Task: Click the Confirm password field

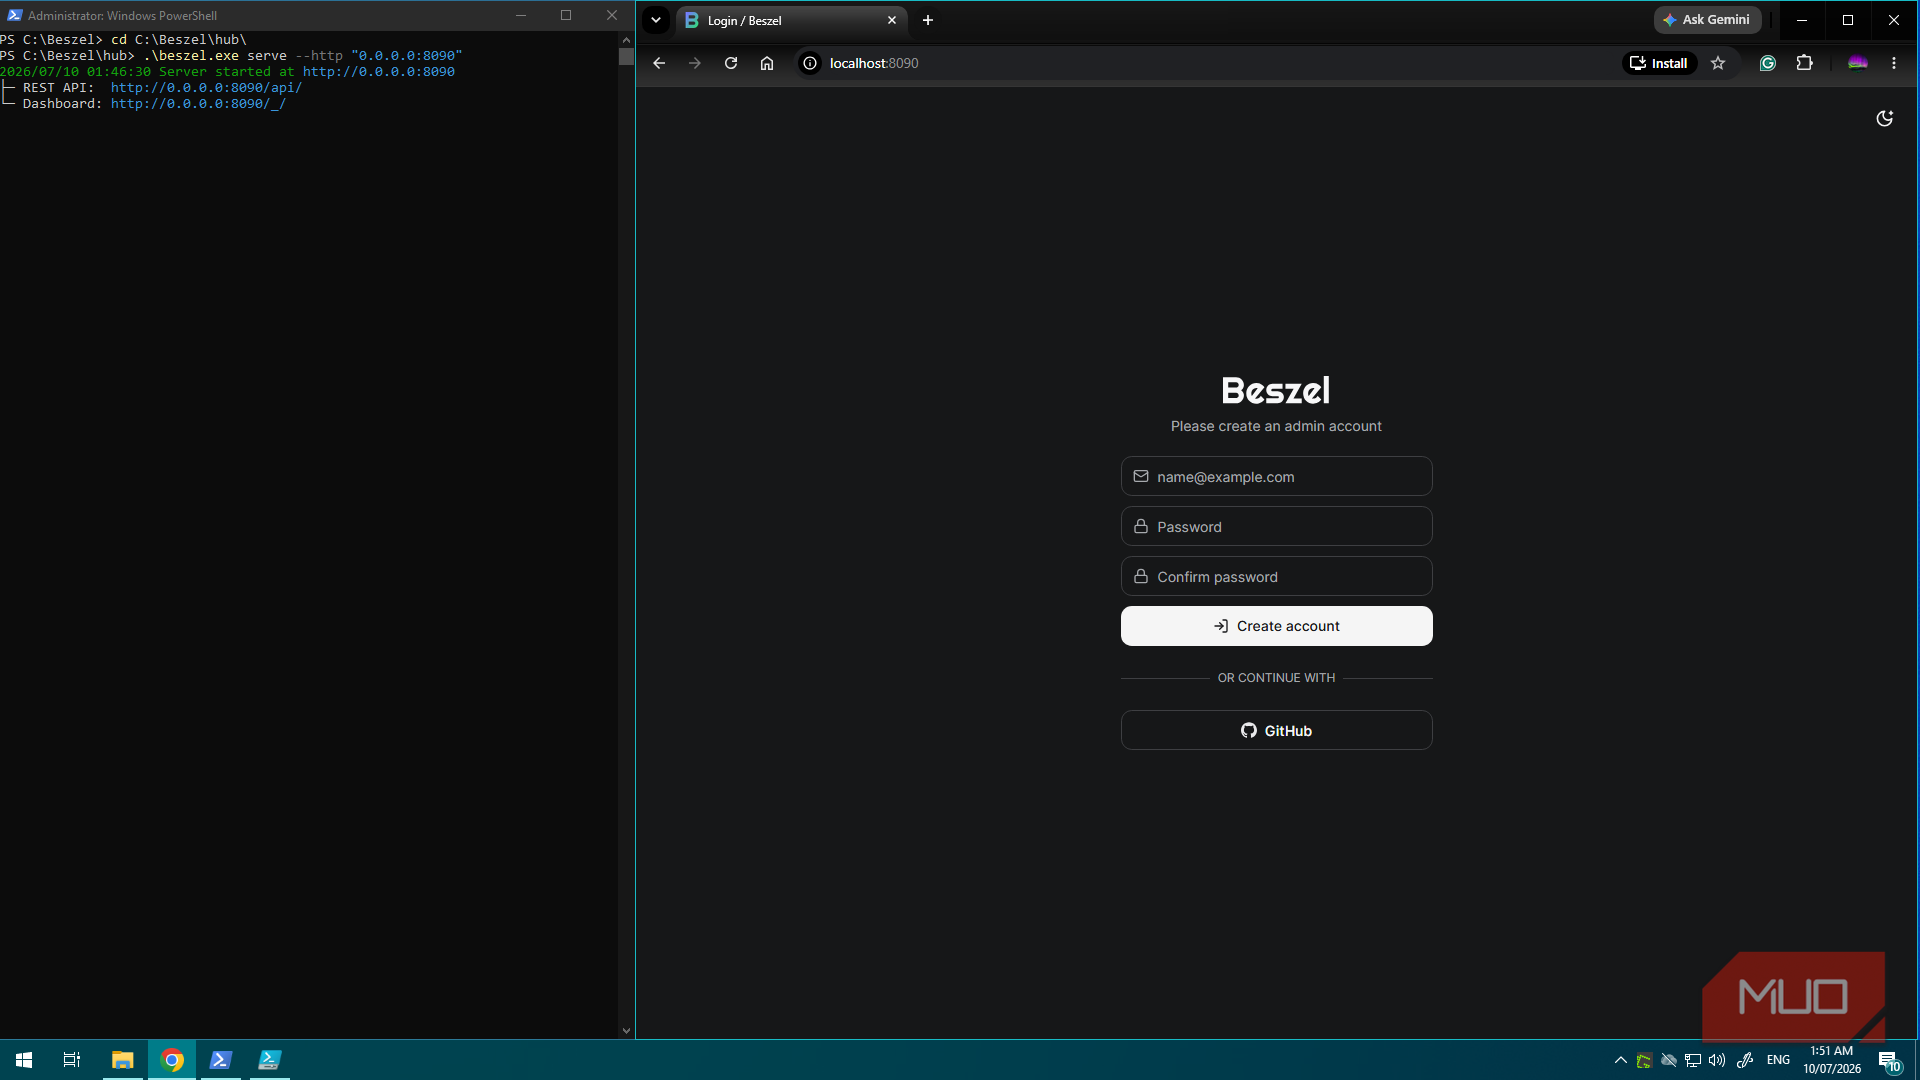Action: coord(1276,576)
